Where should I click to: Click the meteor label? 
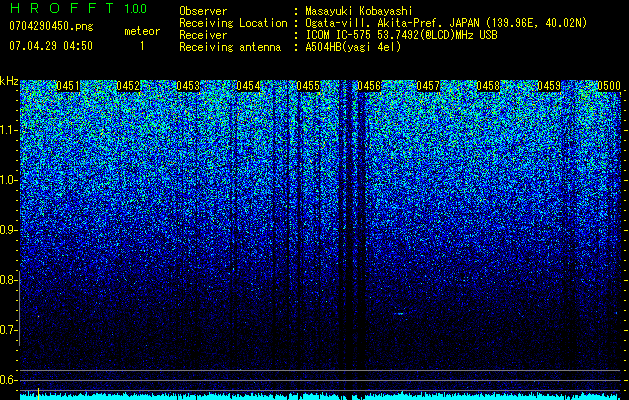click(x=142, y=31)
